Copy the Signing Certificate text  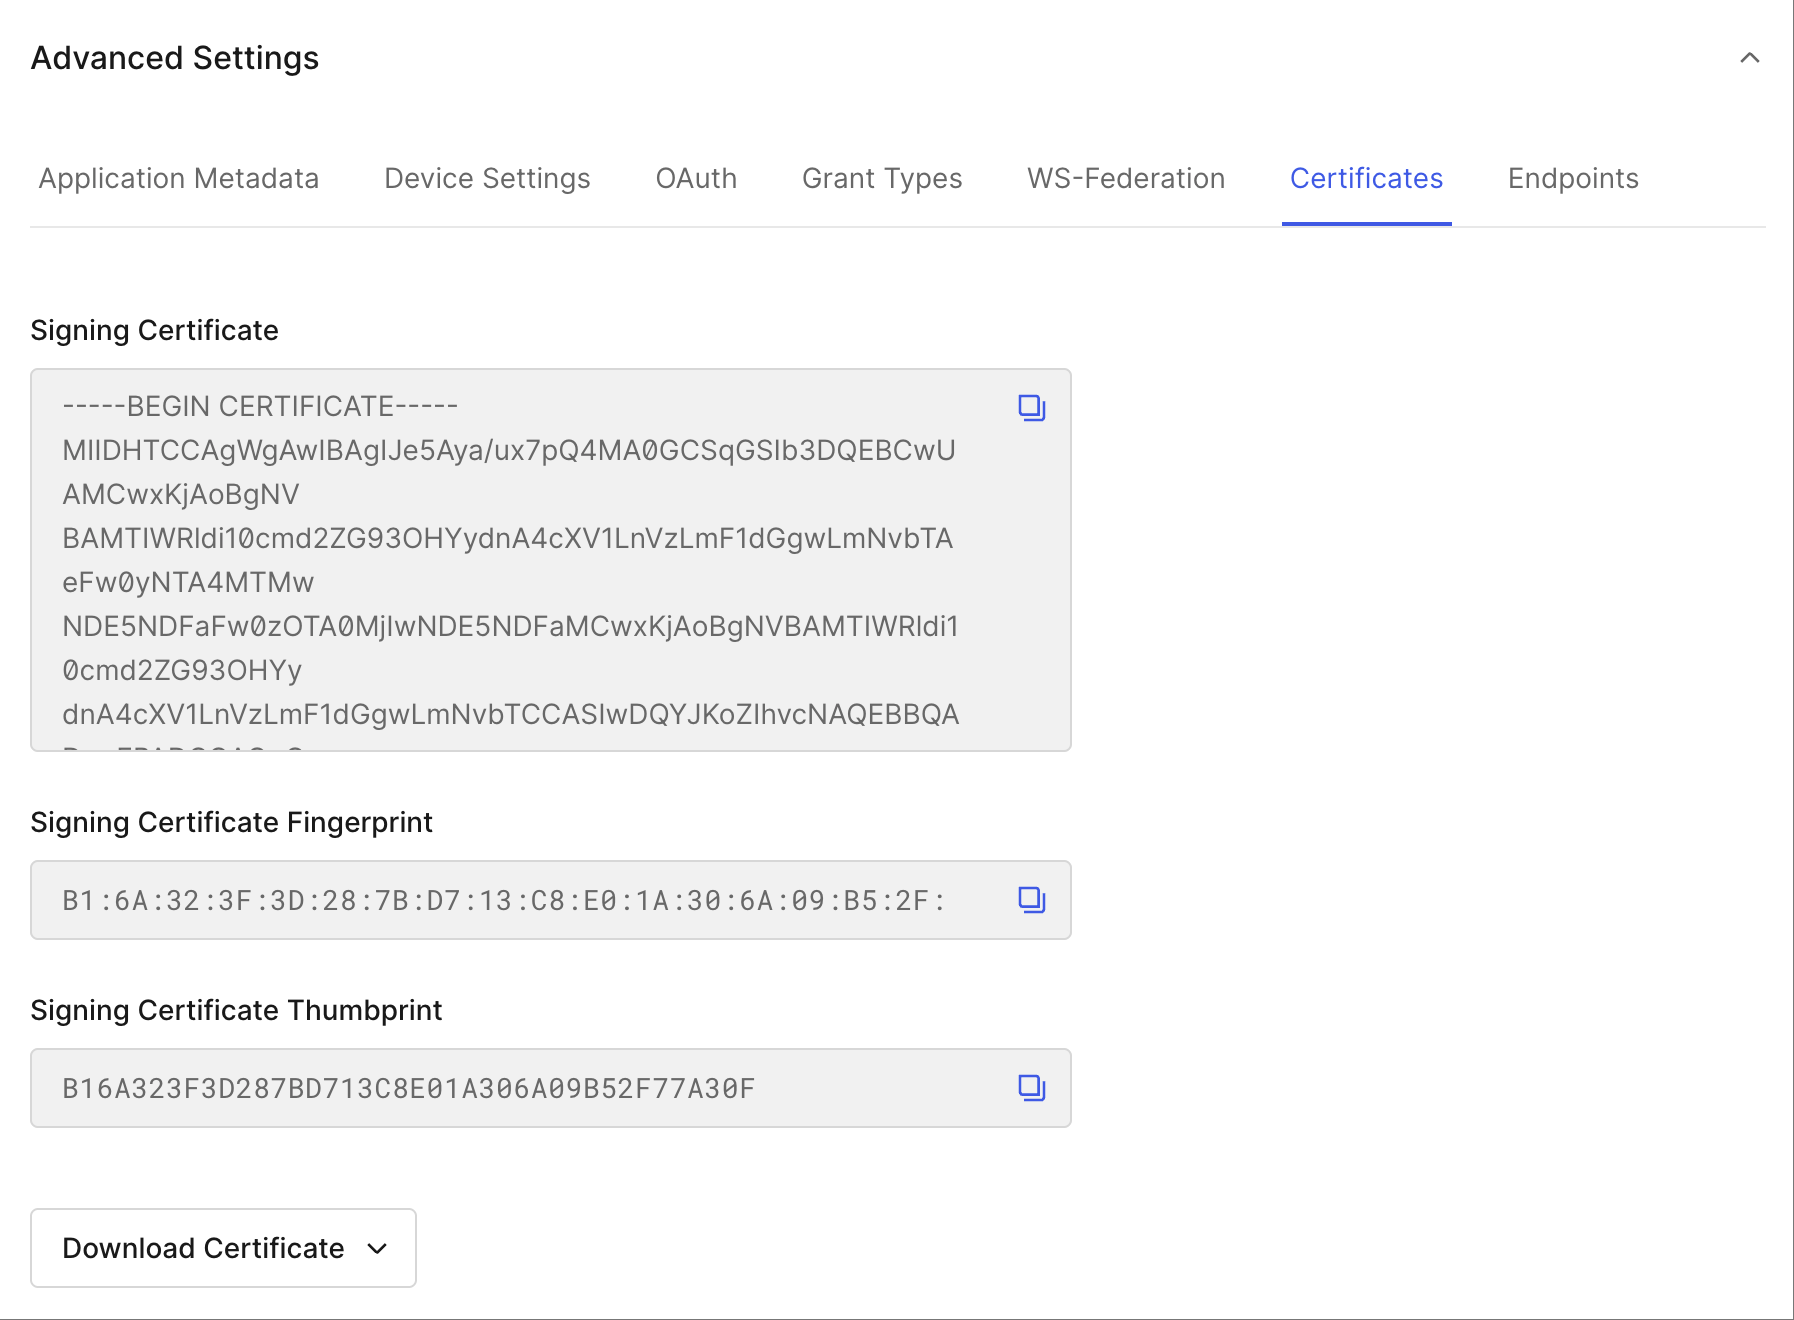pyautogui.click(x=1031, y=408)
